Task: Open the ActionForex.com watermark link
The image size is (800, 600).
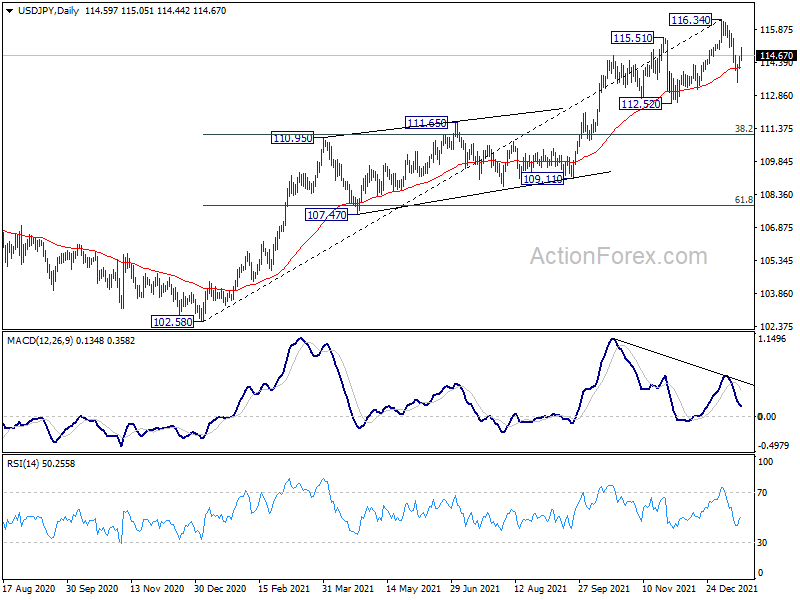Action: pos(617,256)
